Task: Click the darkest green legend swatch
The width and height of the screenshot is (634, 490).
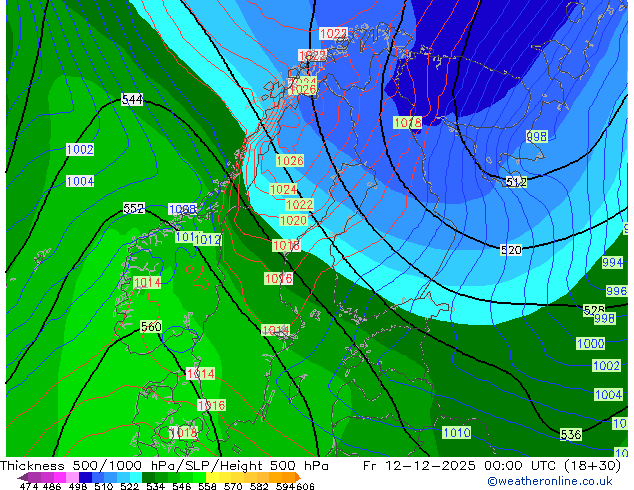Action: (148, 477)
